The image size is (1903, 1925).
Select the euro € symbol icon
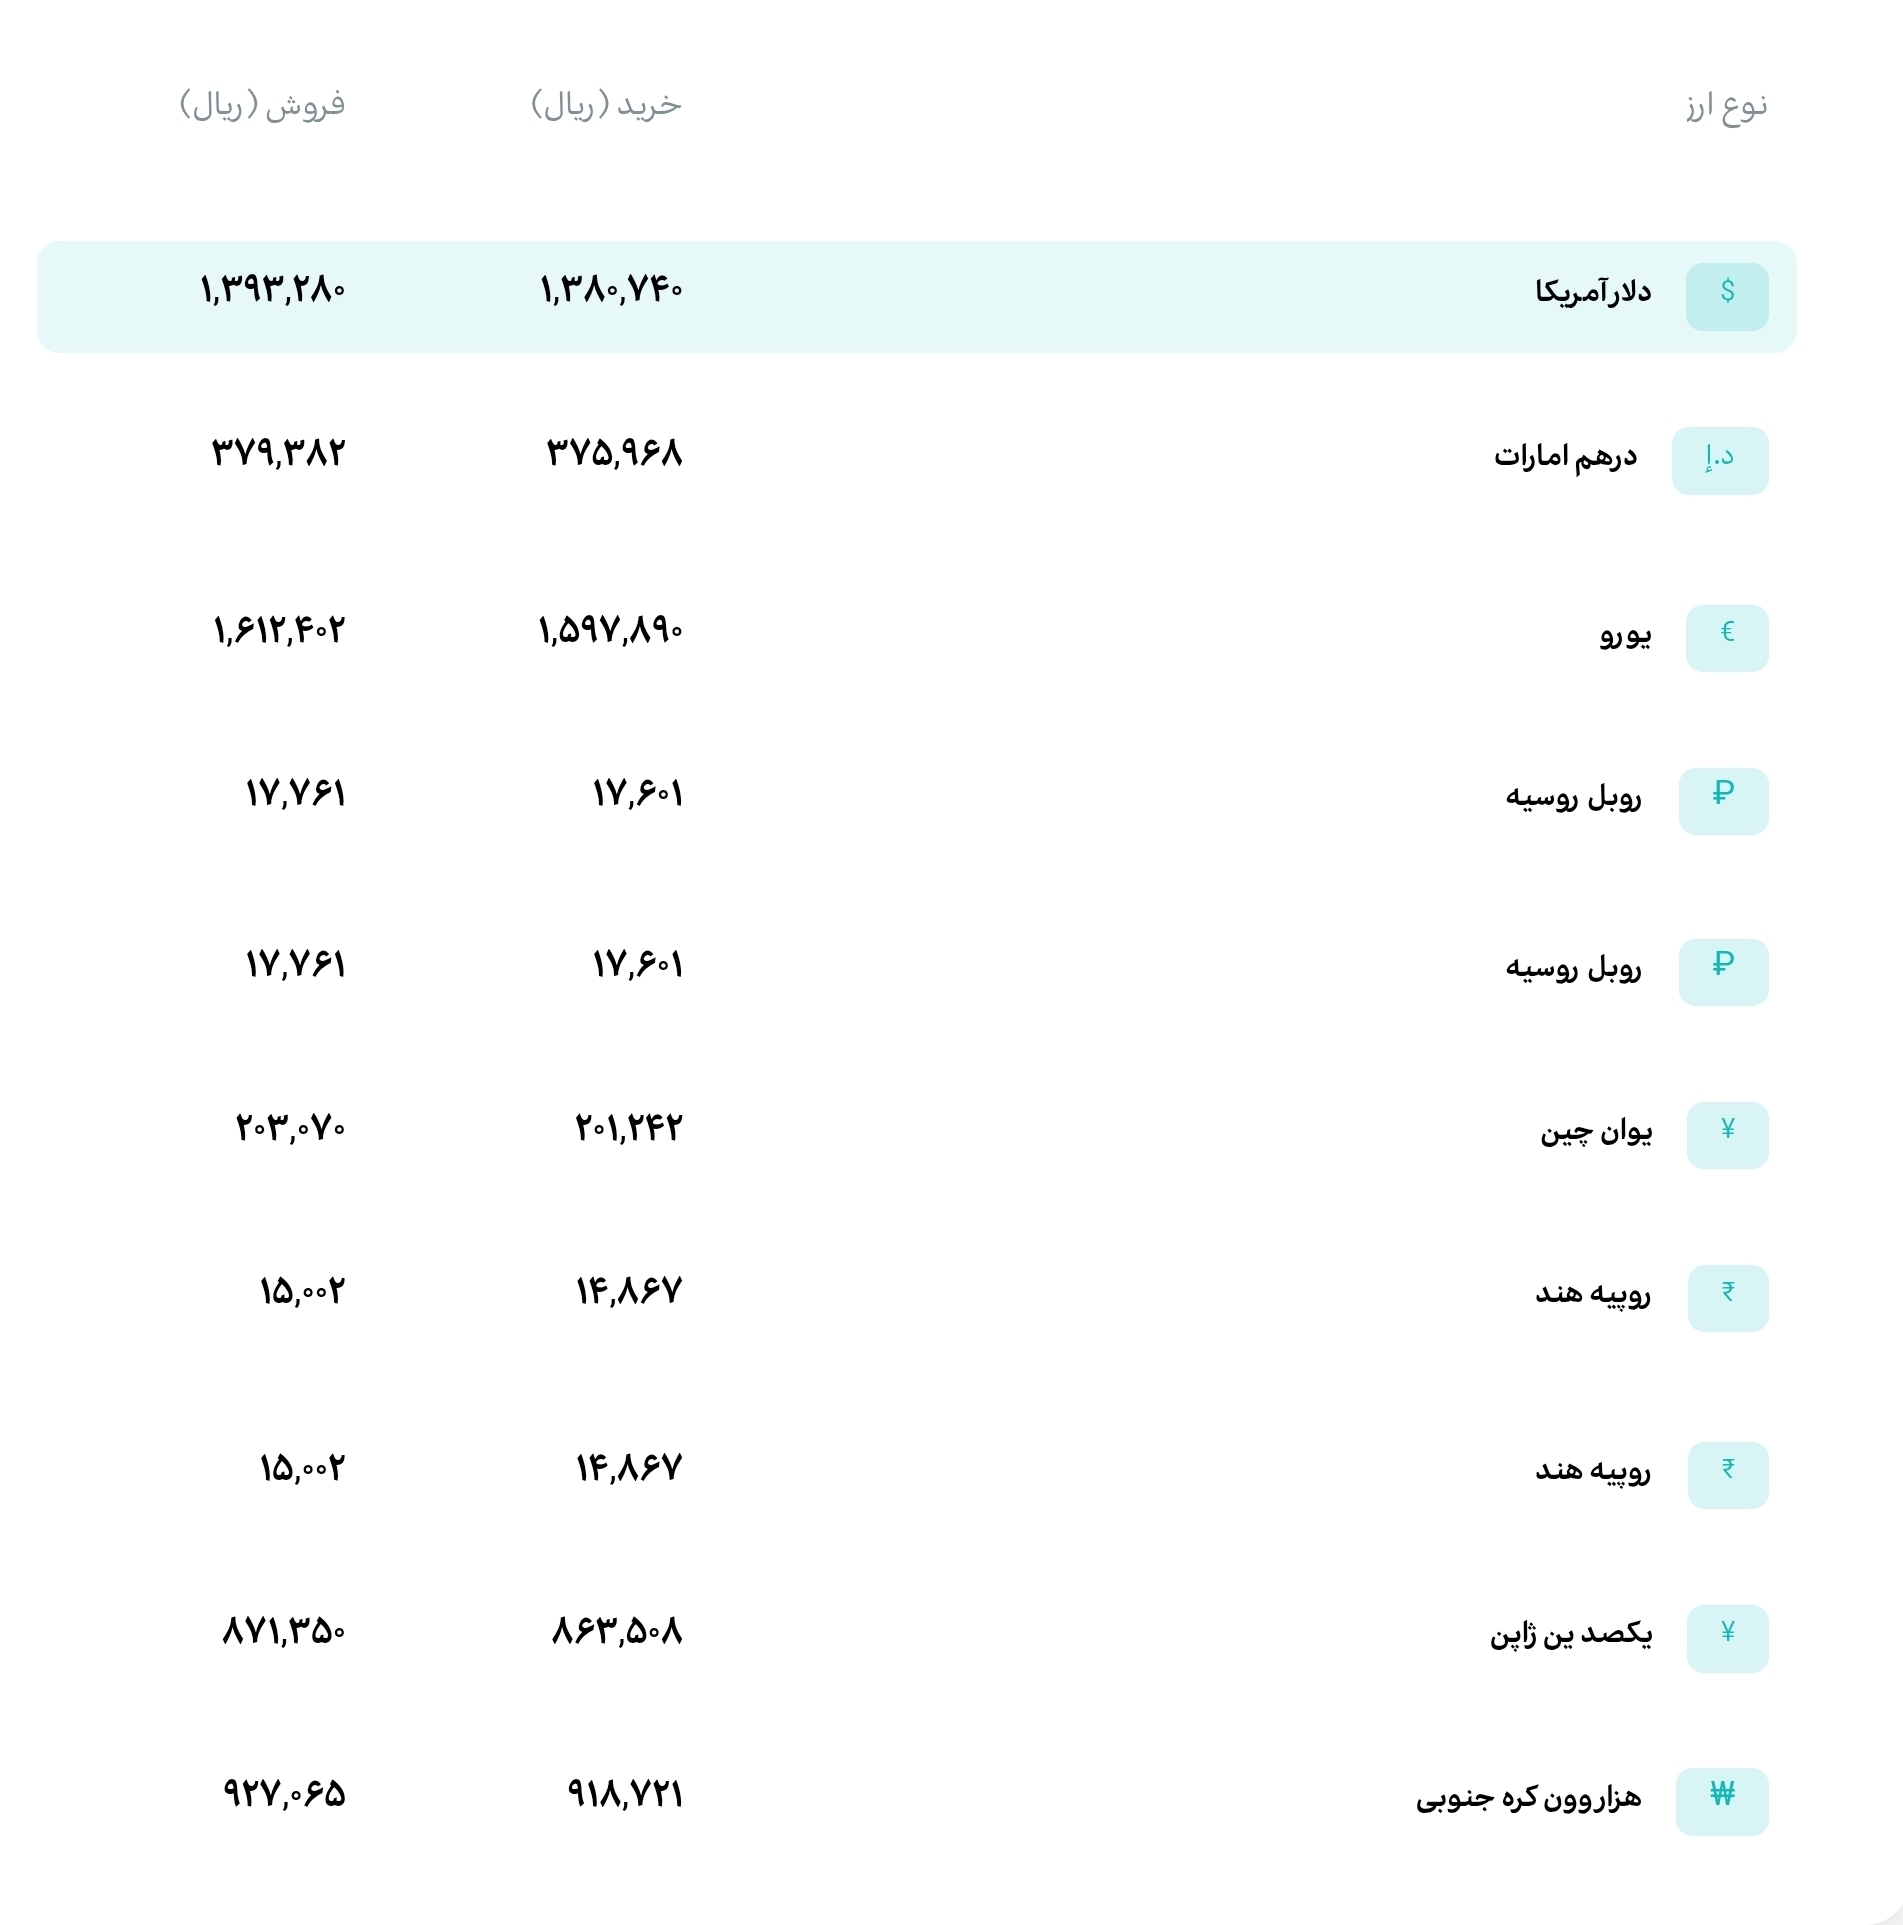1726,638
